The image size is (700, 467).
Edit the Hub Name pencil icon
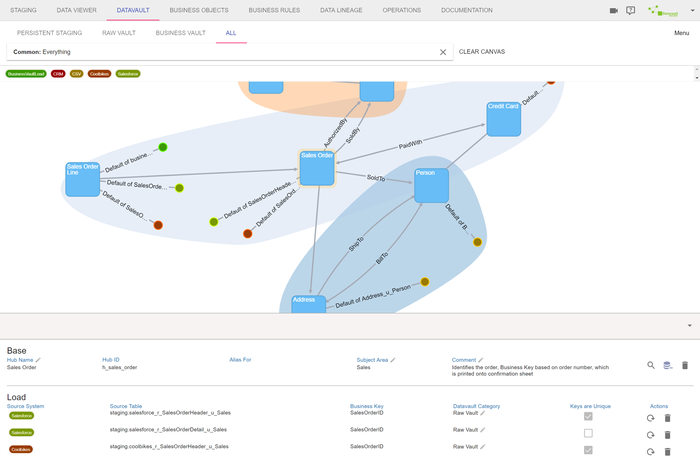(38, 360)
